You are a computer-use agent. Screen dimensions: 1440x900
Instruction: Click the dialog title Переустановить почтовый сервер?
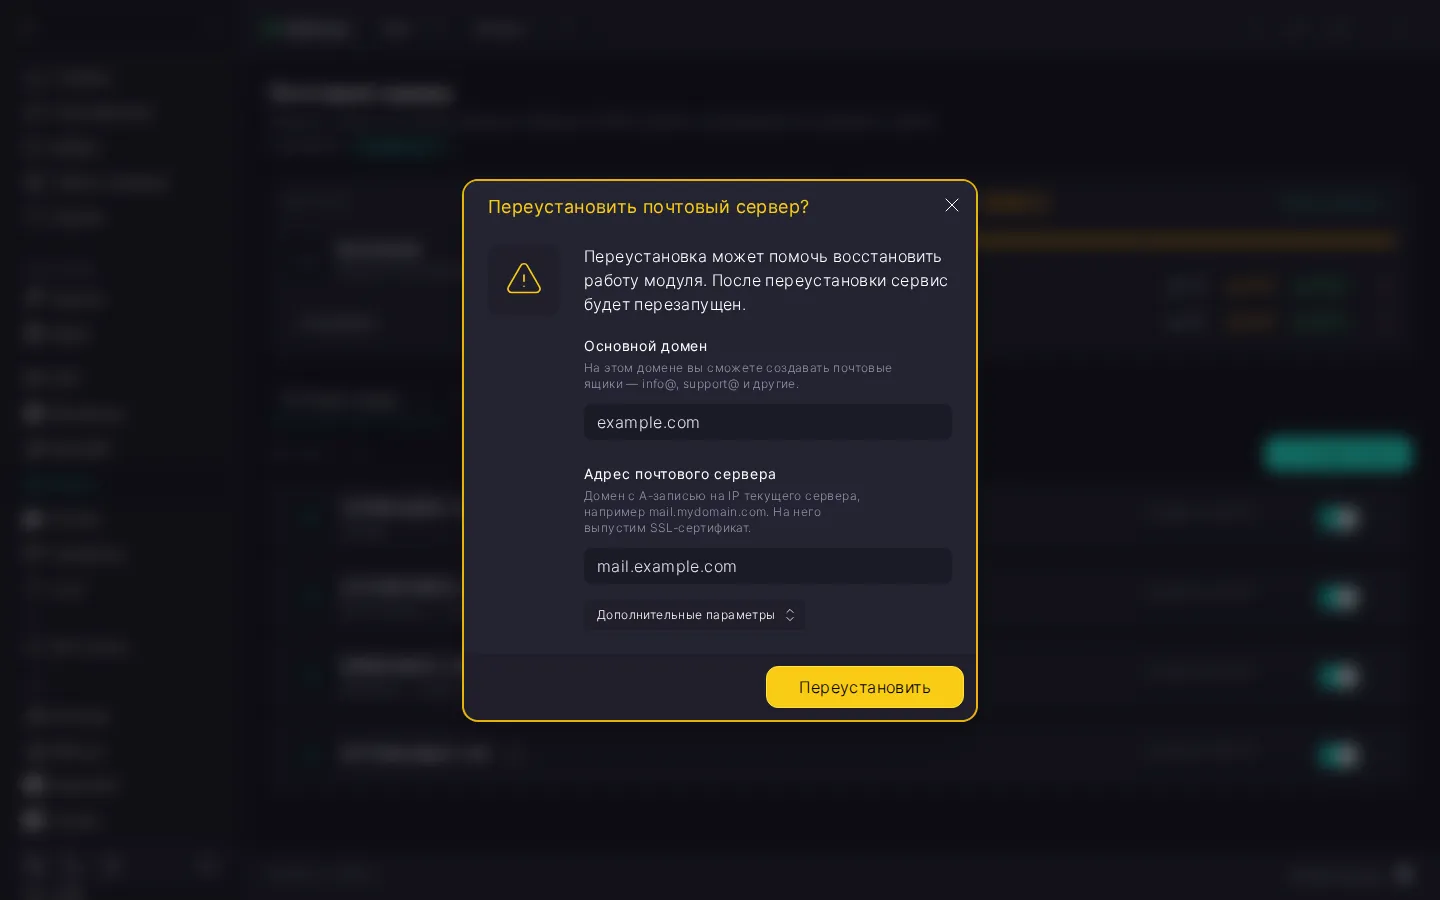(x=648, y=207)
